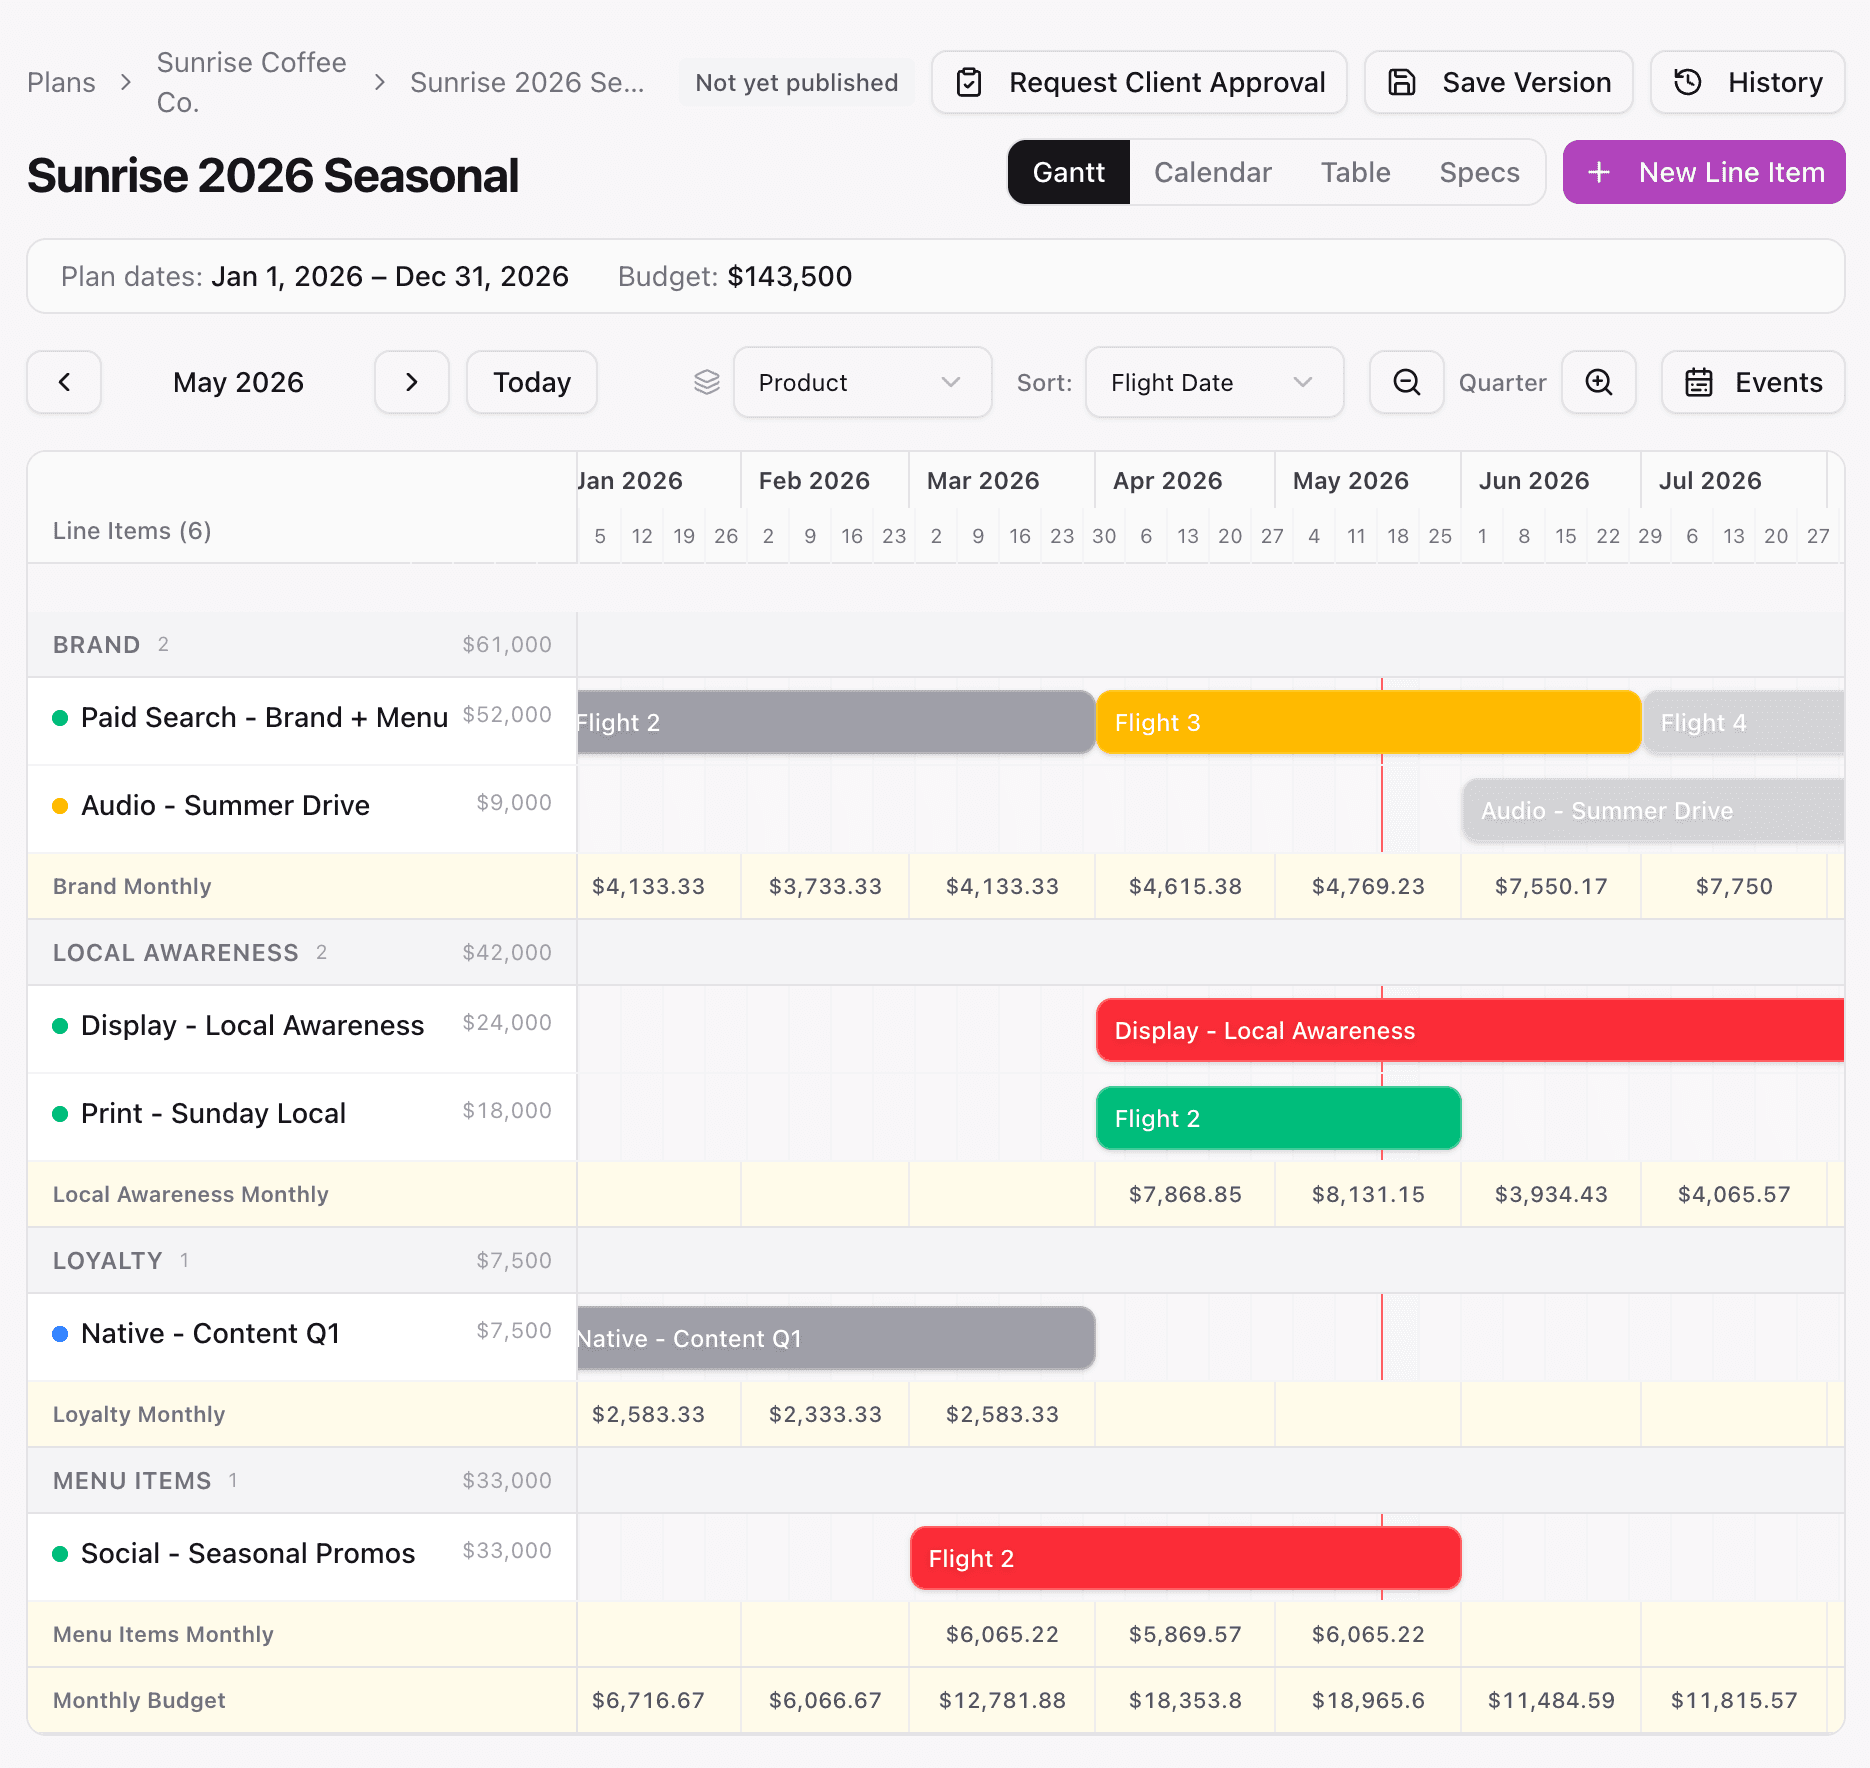Viewport: 1870px width, 1768px height.
Task: Click the May 2026 month label
Action: pyautogui.click(x=238, y=382)
